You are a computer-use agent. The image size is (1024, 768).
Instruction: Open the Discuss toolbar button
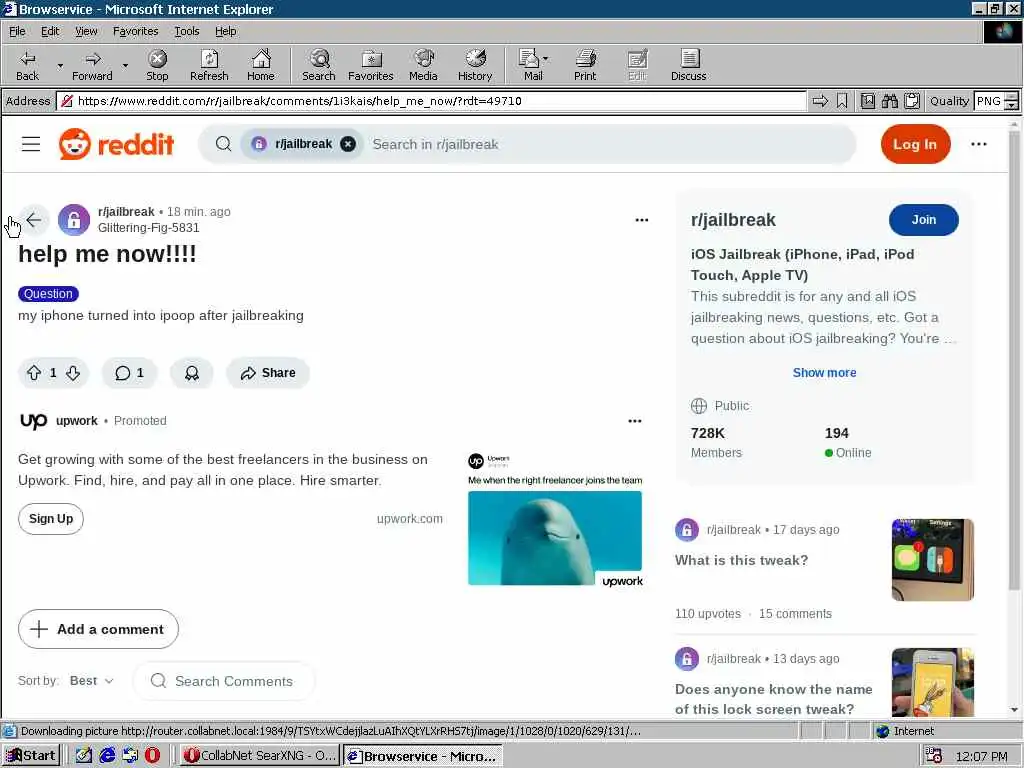click(x=688, y=65)
